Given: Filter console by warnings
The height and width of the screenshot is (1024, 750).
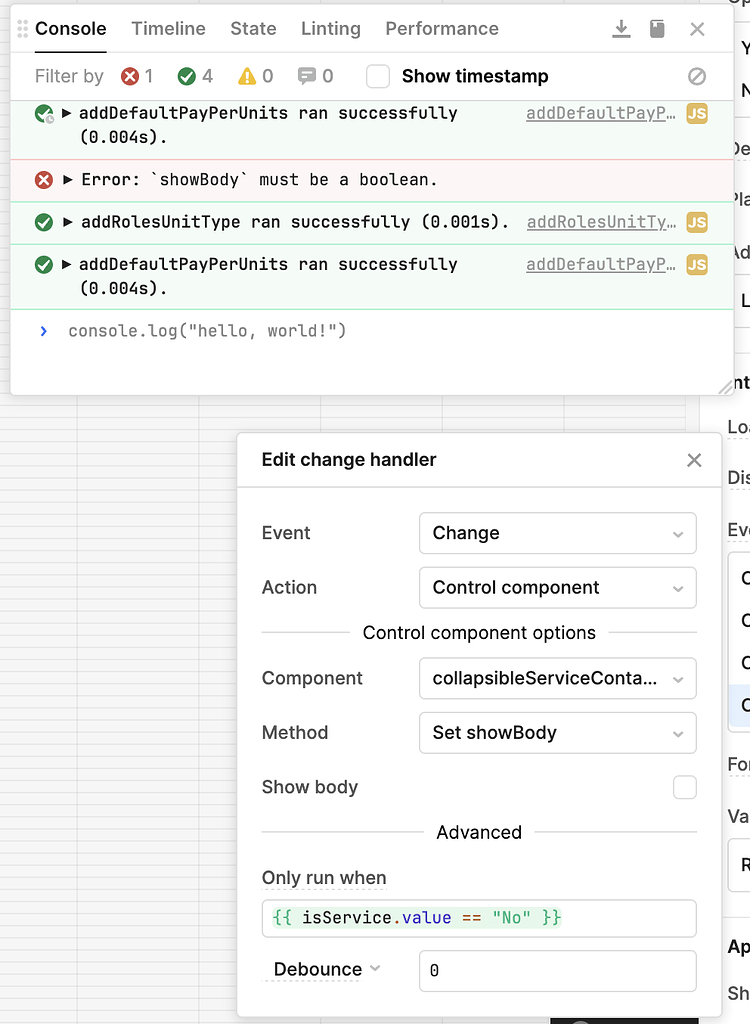Looking at the screenshot, I should 250,76.
